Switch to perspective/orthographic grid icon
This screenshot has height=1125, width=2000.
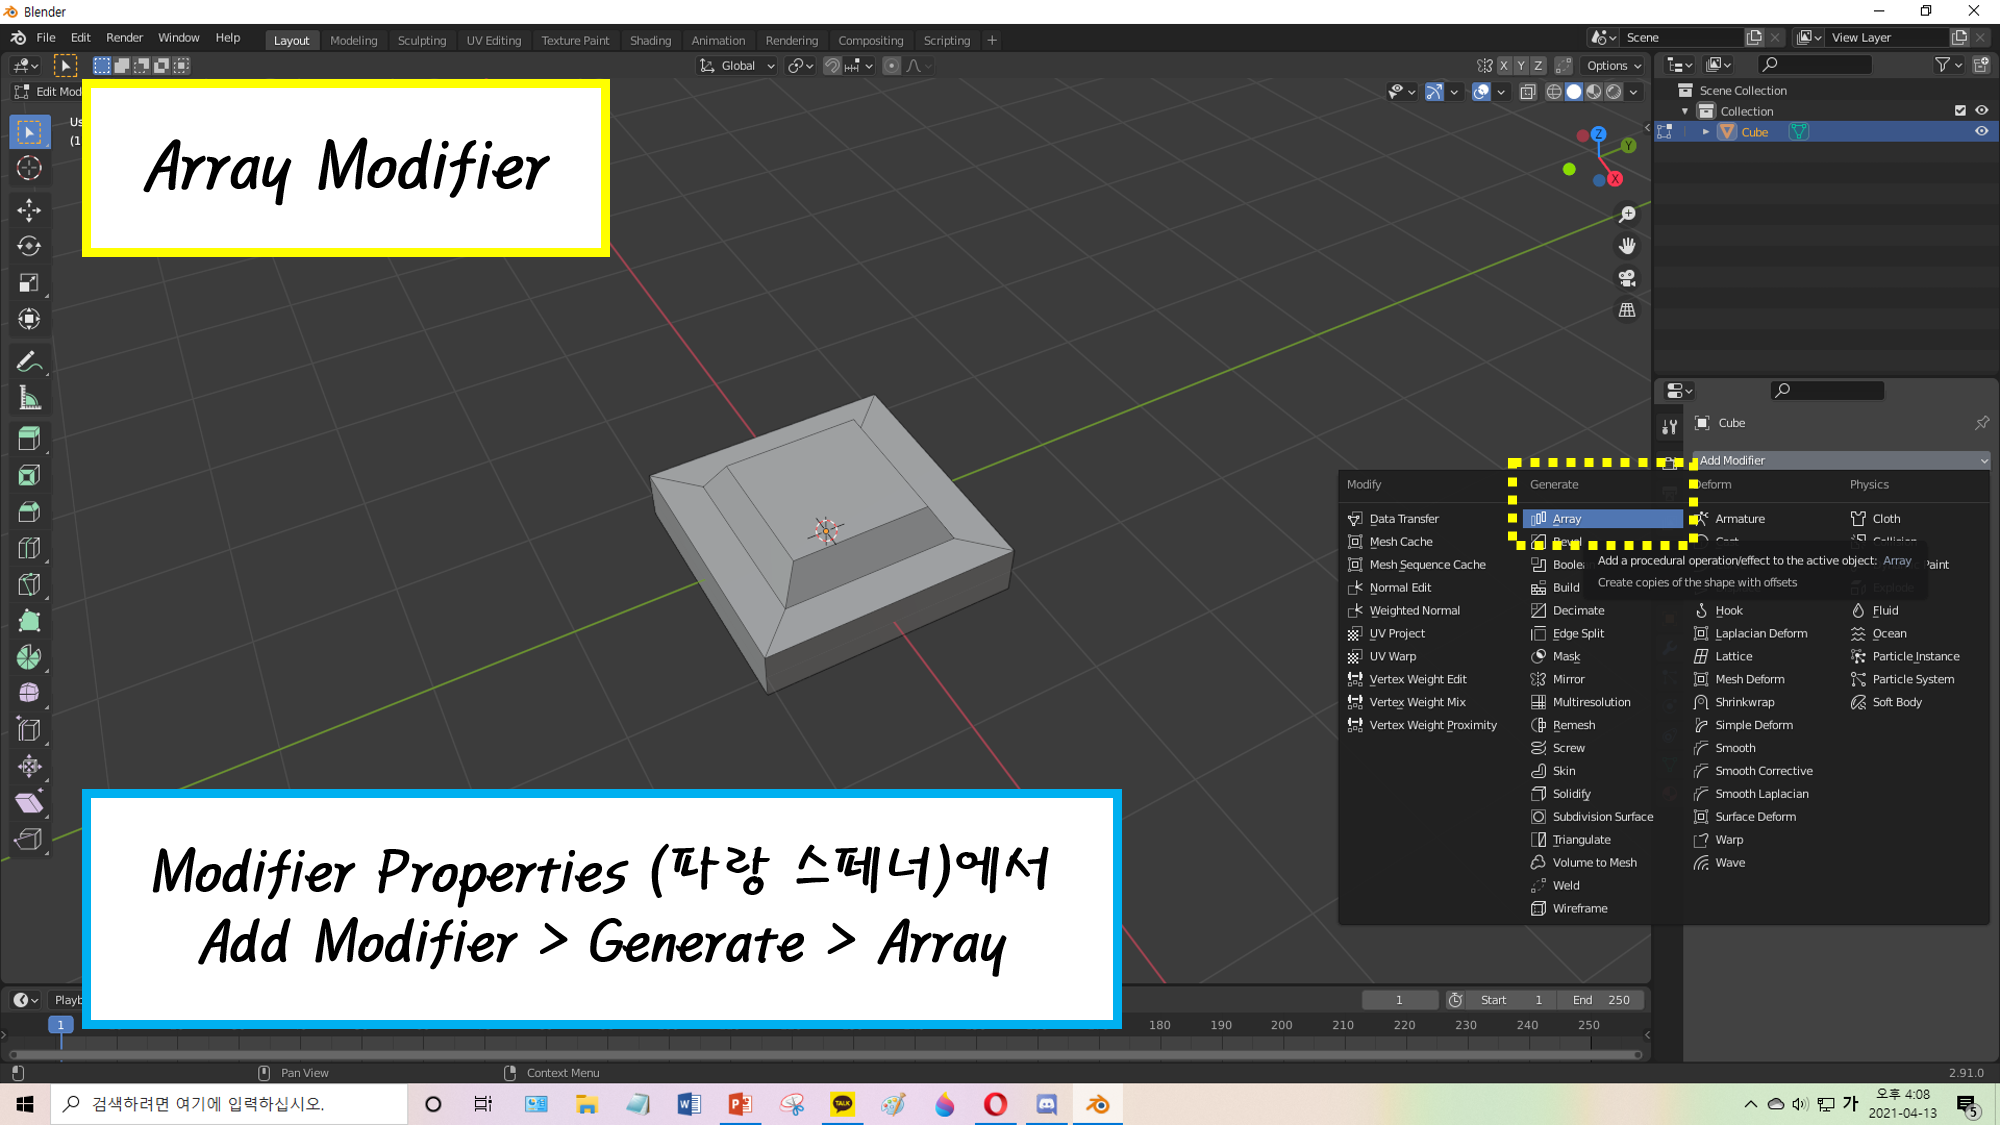click(x=1627, y=310)
